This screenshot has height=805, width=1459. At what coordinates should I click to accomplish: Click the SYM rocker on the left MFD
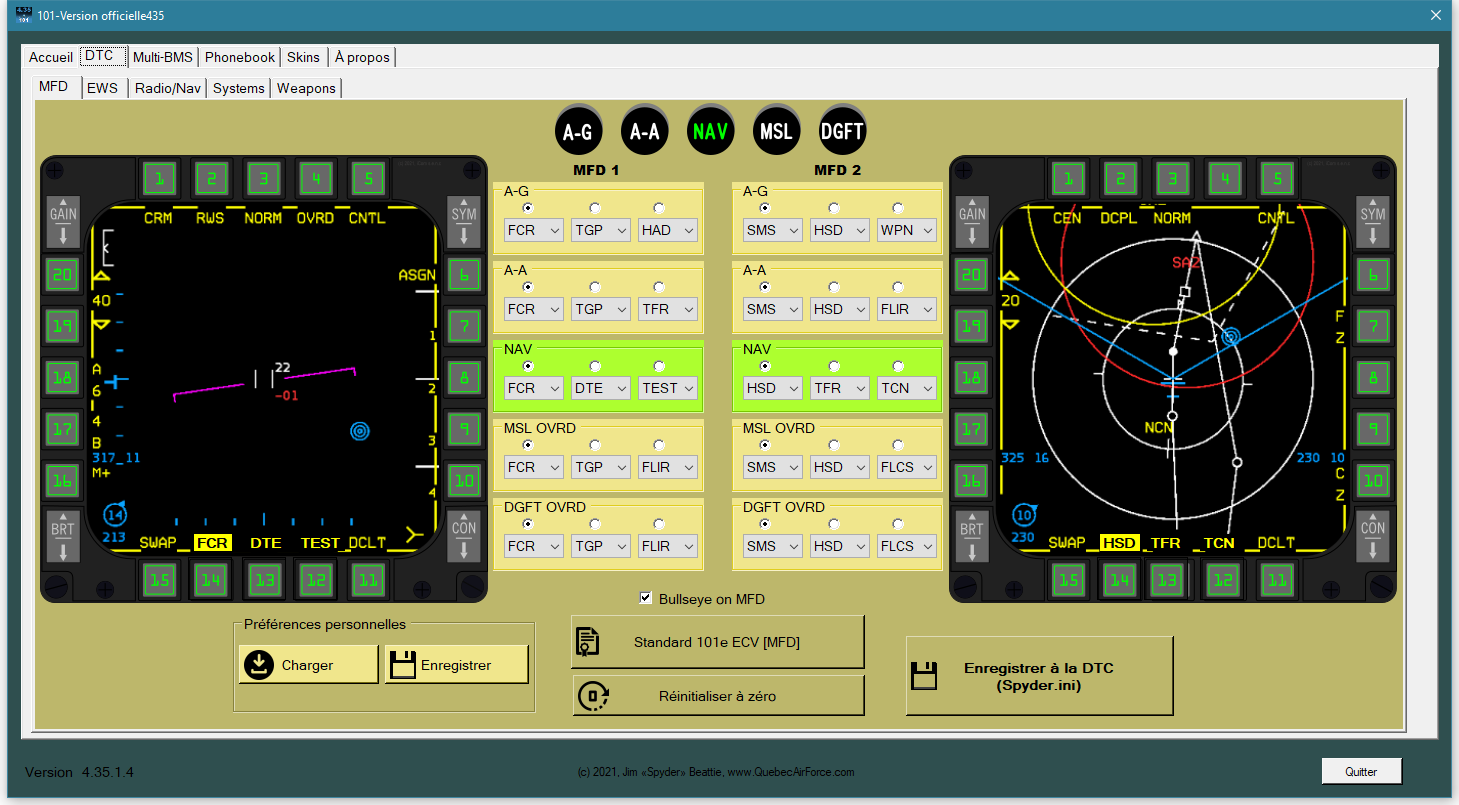(464, 221)
